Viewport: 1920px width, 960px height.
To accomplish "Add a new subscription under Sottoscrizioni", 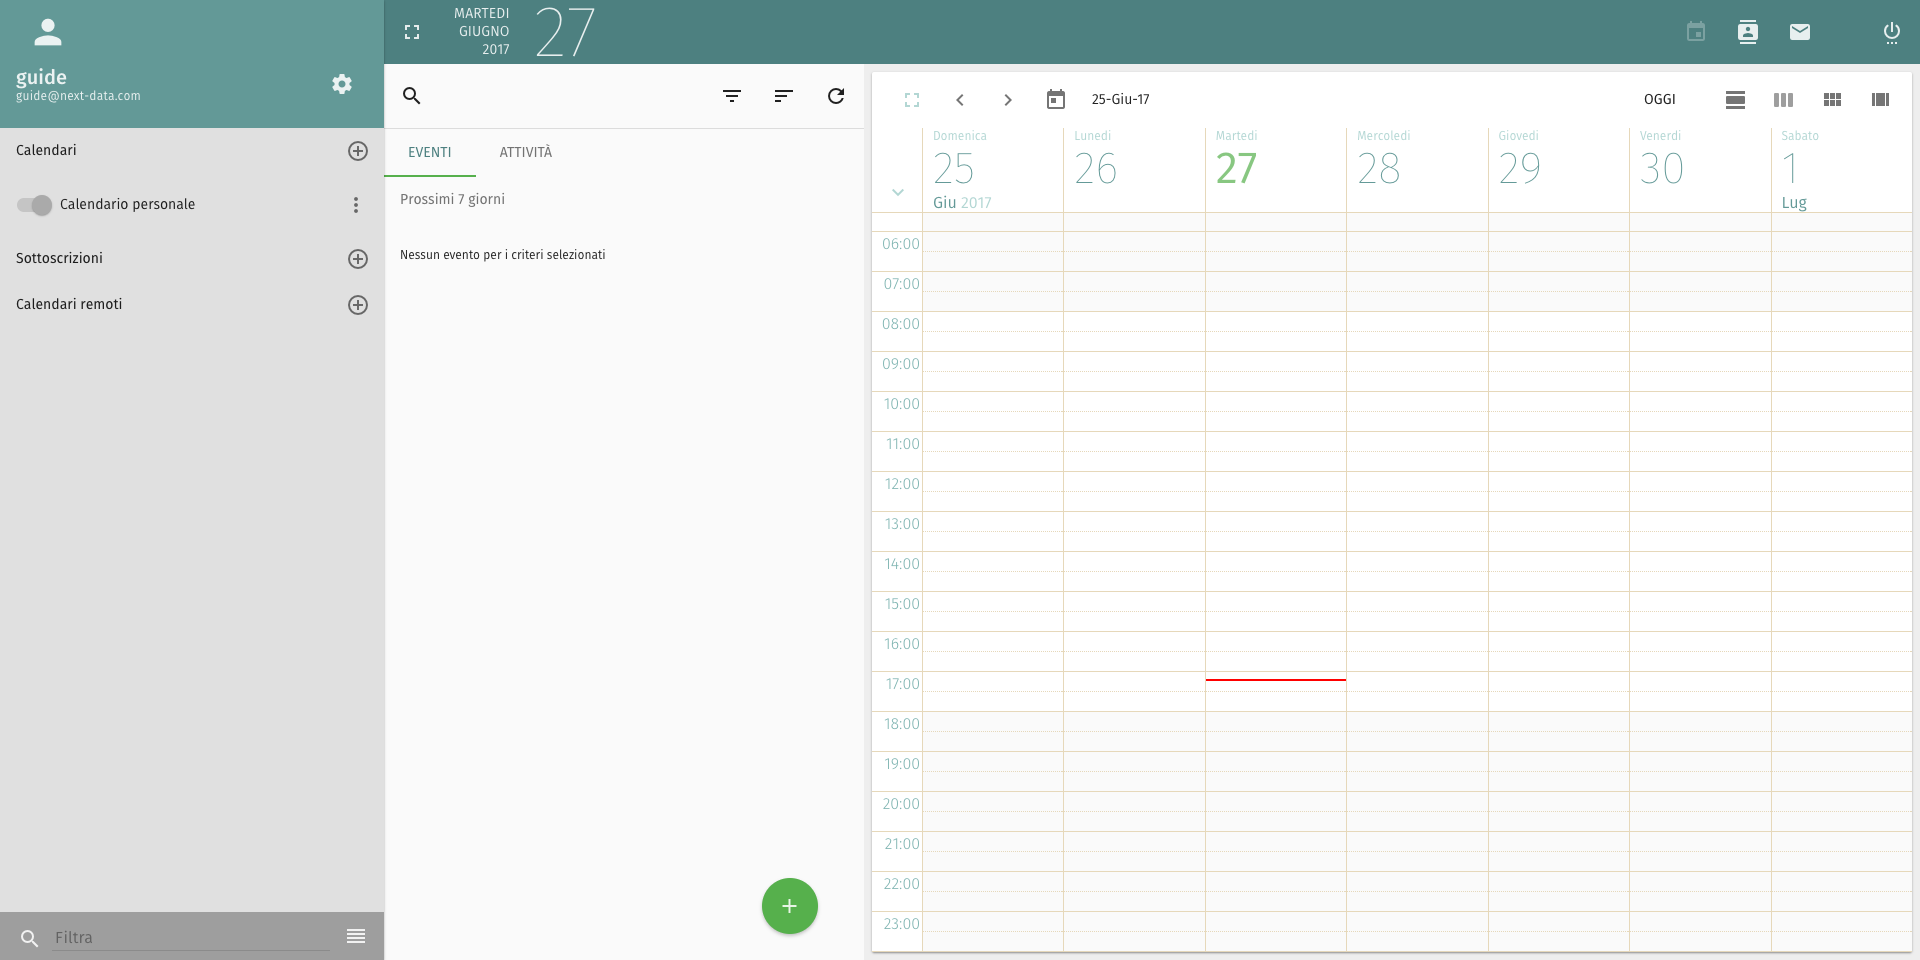I will coord(357,259).
